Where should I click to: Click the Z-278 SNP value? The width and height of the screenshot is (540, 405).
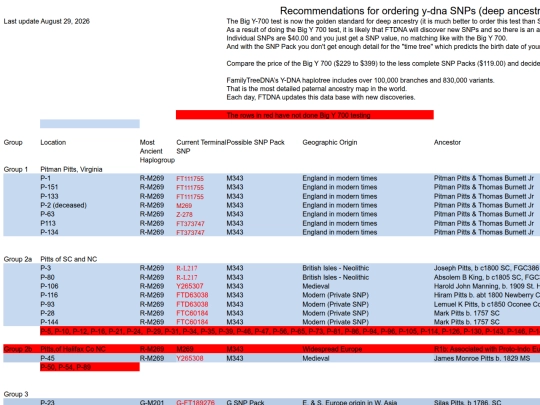[185, 215]
